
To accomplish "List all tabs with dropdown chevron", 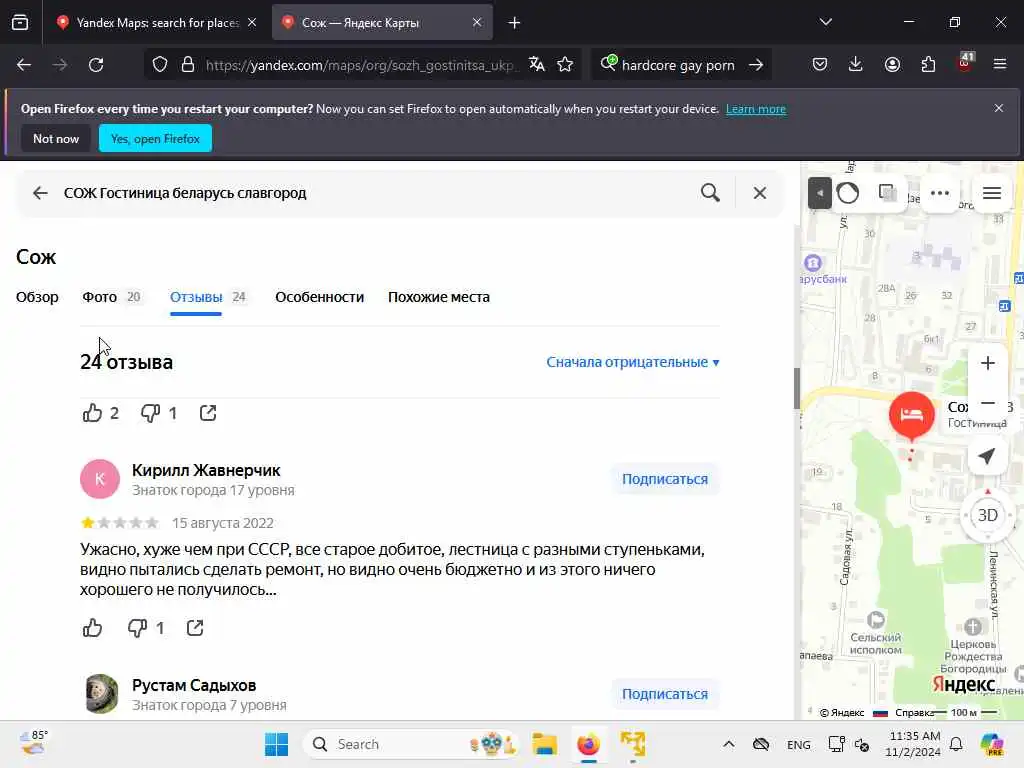I will click(825, 22).
